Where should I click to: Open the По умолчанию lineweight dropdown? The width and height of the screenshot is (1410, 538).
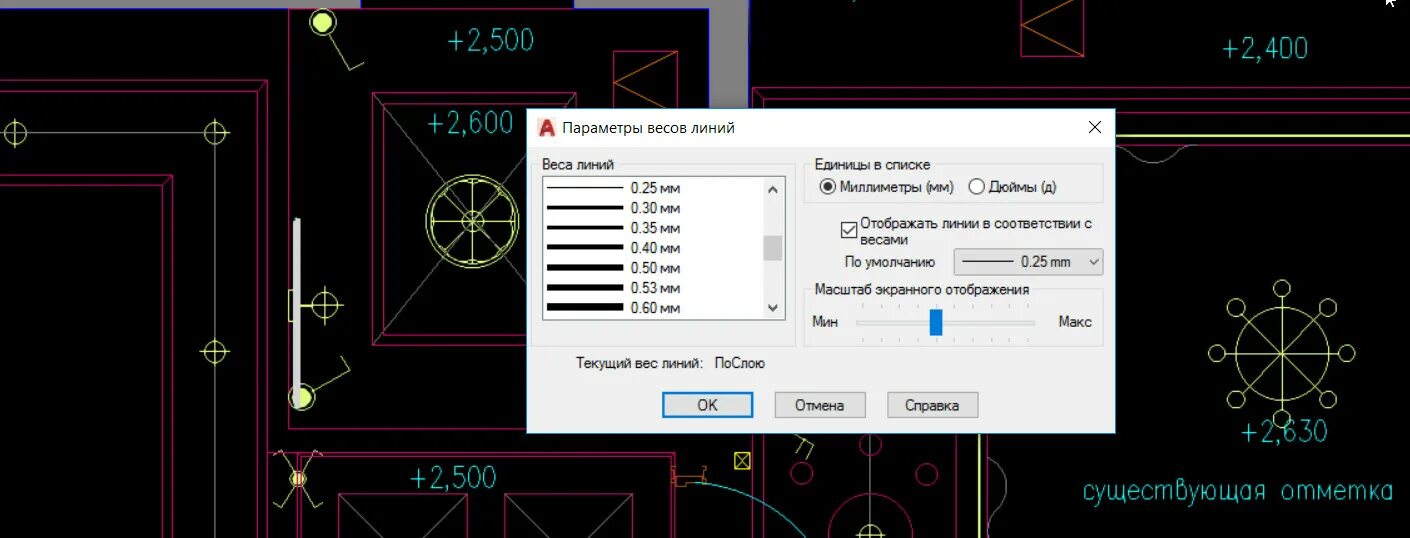[1028, 262]
